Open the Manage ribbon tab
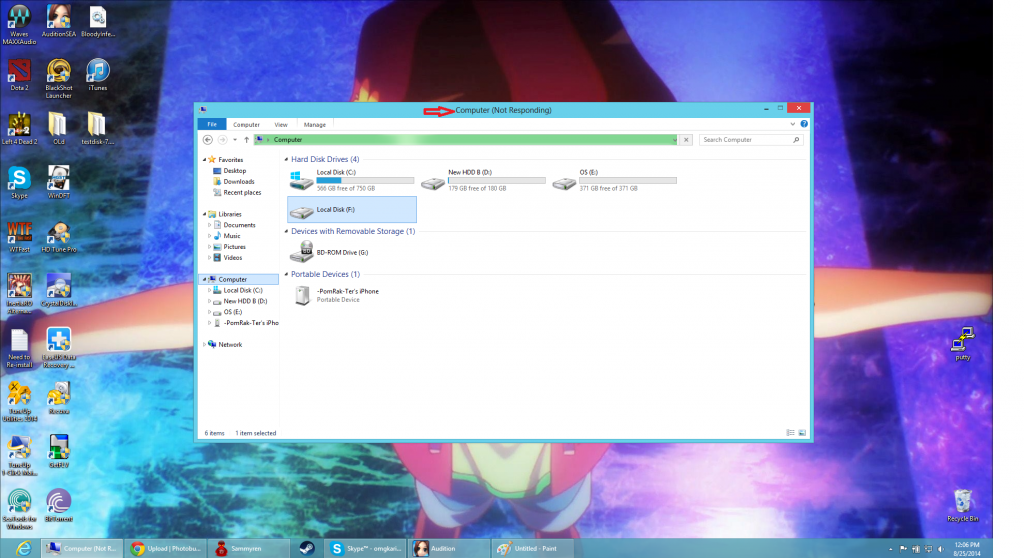Screen dimensions: 1024x558 [x=315, y=124]
